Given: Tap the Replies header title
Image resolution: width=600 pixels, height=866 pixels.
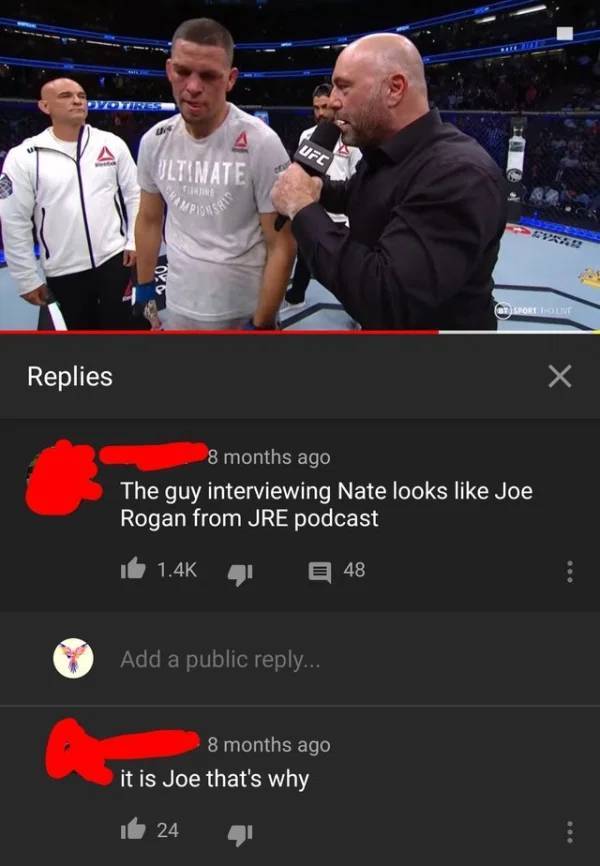Looking at the screenshot, I should pyautogui.click(x=70, y=377).
